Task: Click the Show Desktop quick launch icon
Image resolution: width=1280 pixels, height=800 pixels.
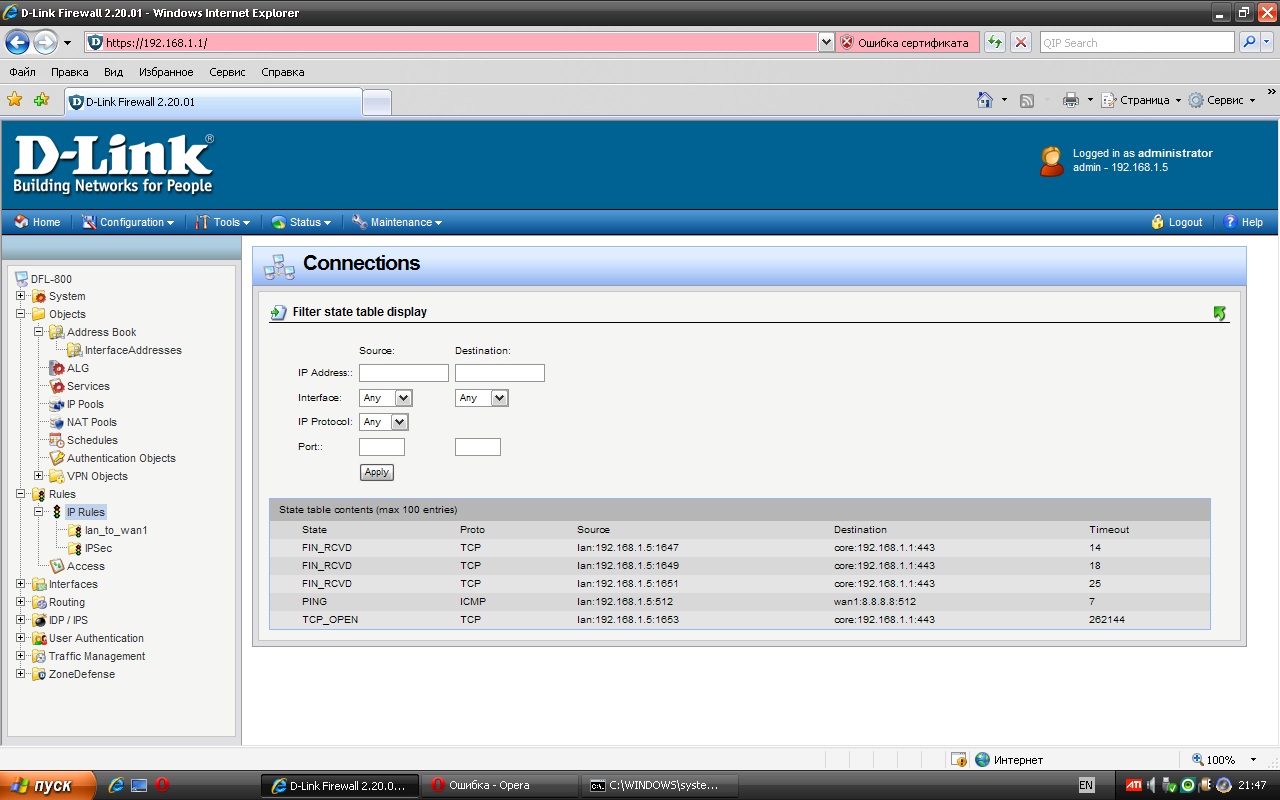Action: [x=139, y=785]
